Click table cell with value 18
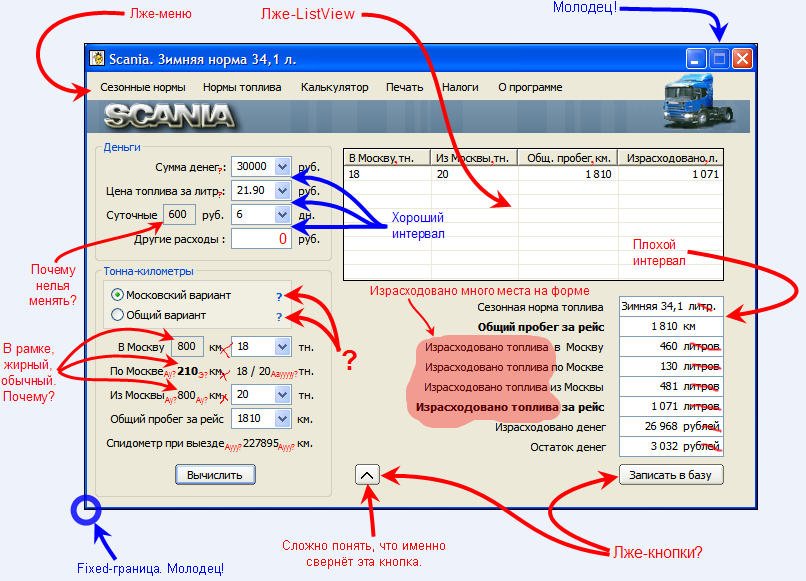Viewport: 806px width, 581px height. tap(388, 174)
